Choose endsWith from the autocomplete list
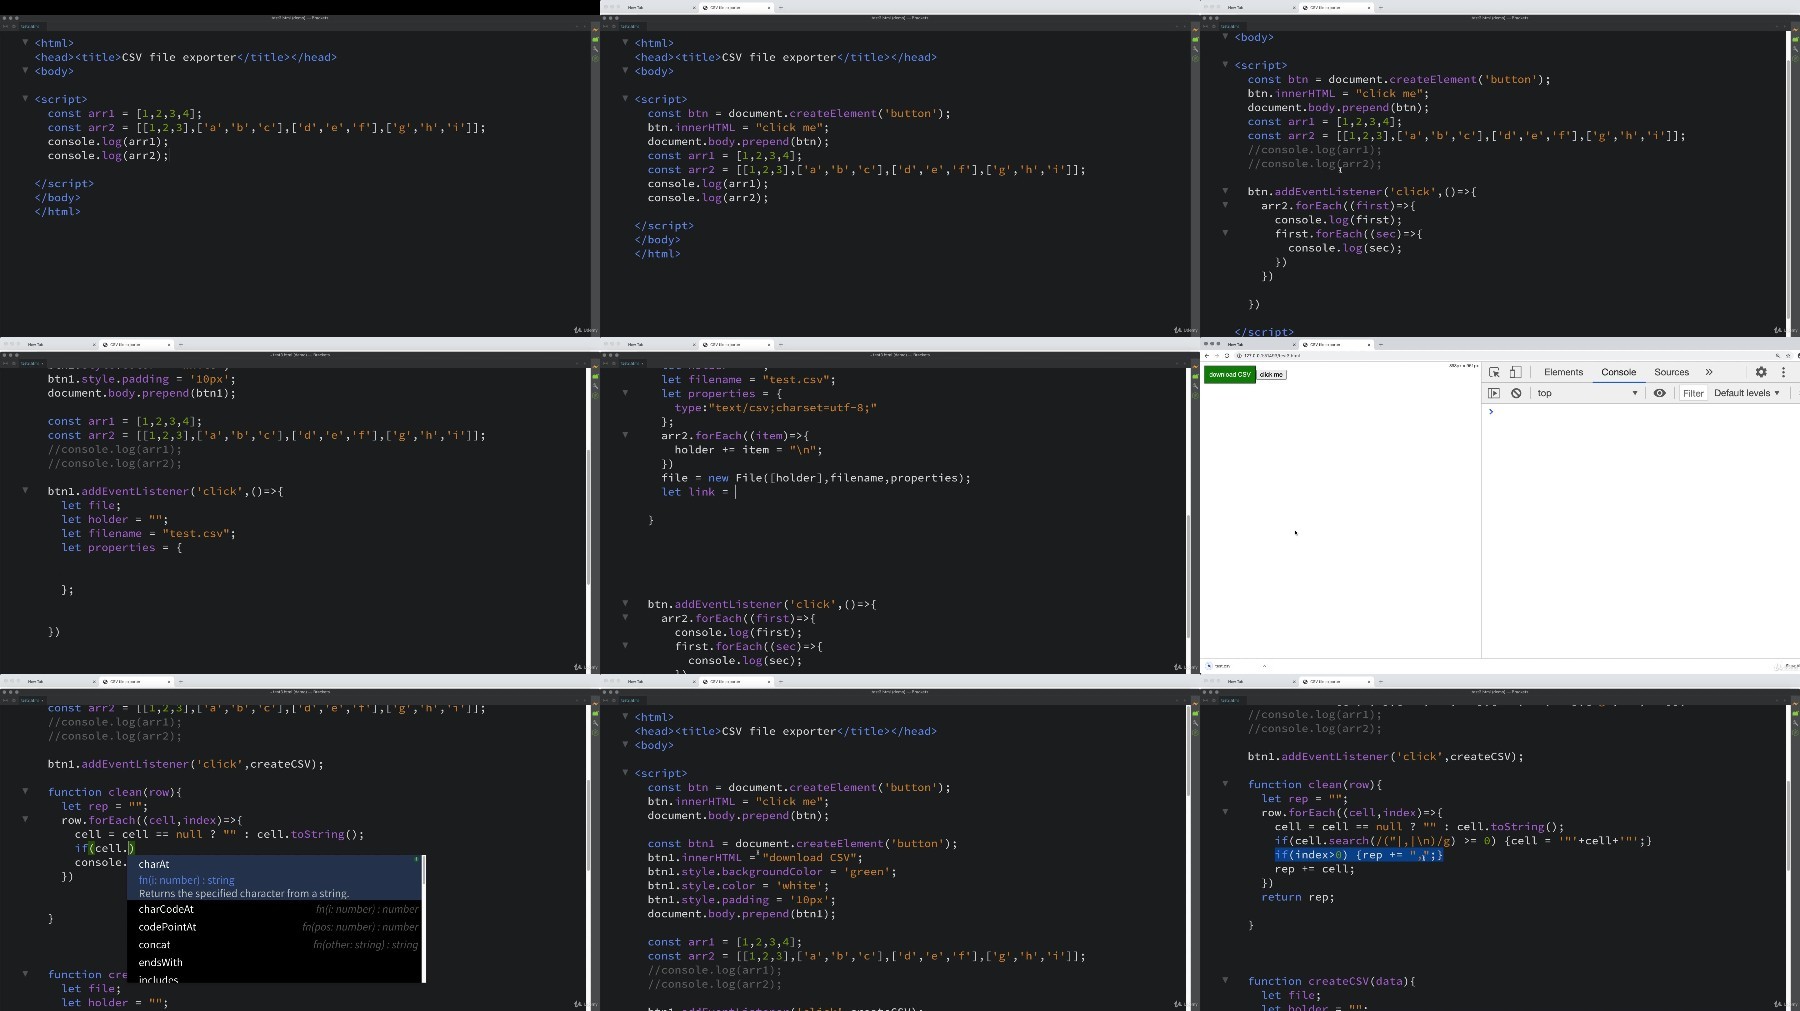Screen dimensions: 1800x1011 (275, 963)
